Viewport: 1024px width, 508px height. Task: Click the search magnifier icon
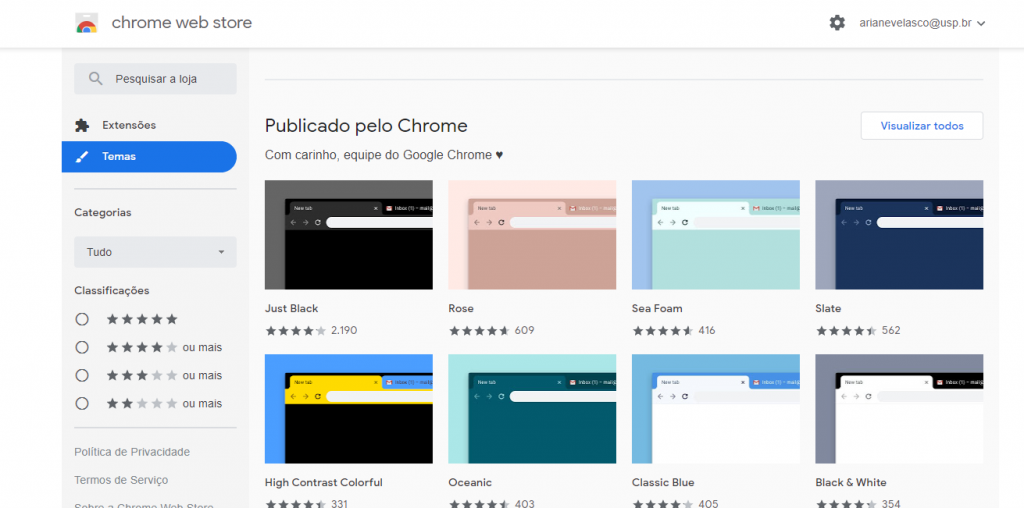[95, 79]
